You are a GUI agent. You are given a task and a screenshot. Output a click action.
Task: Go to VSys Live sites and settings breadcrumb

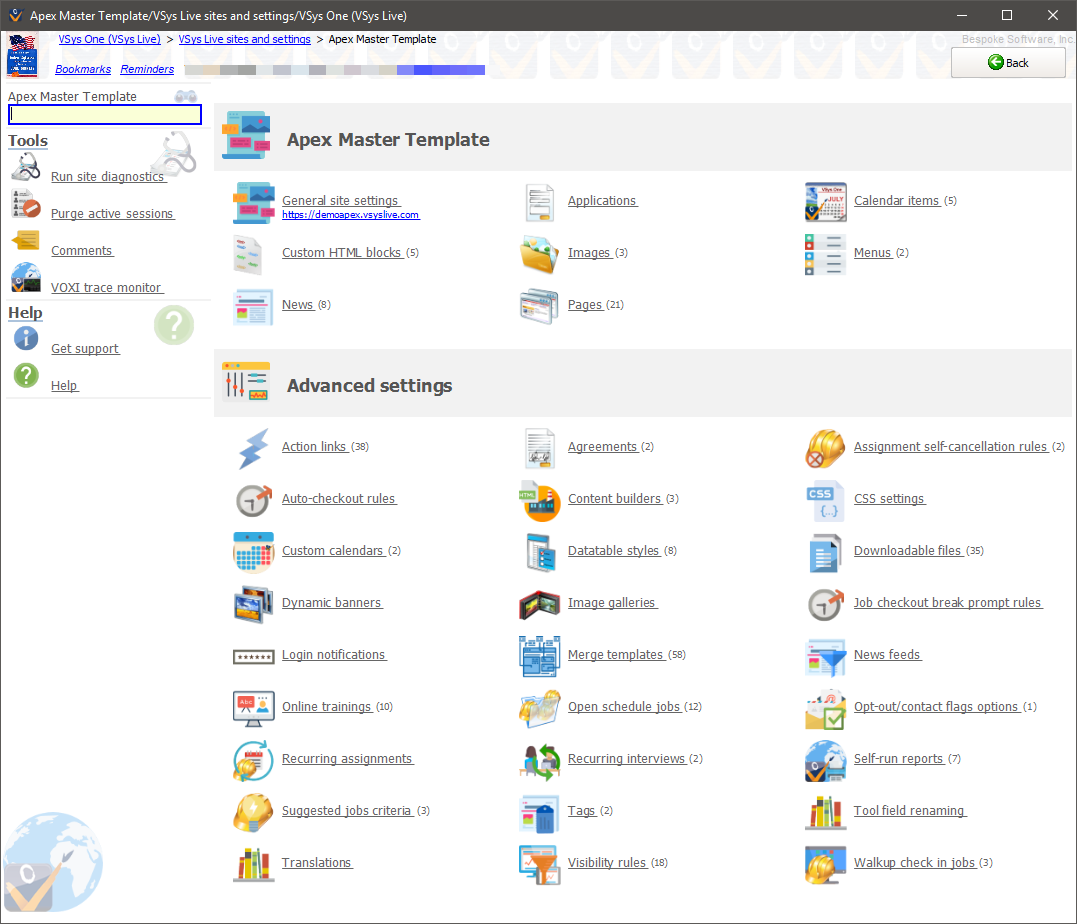244,39
